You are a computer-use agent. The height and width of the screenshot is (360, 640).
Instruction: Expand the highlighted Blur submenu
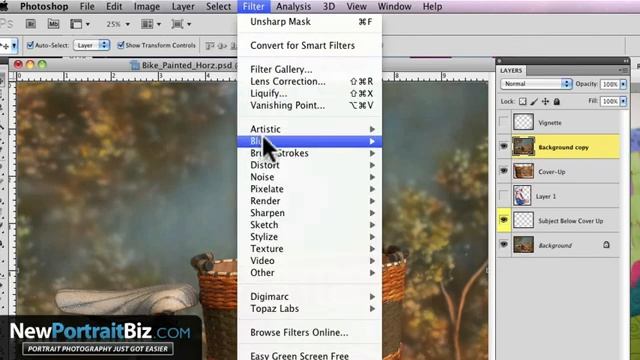pos(309,141)
